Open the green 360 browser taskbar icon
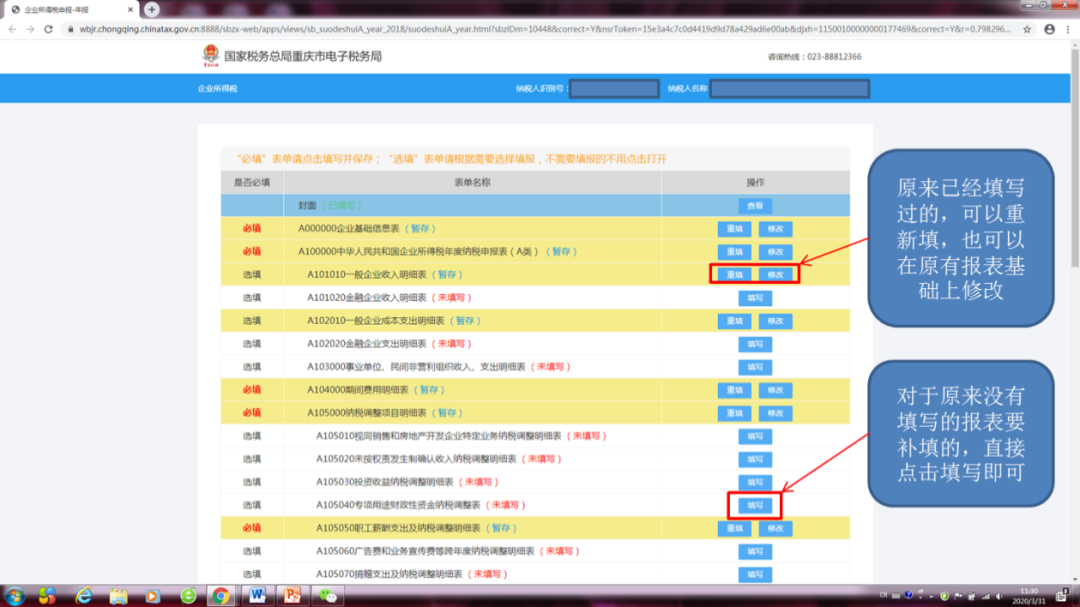Image resolution: width=1080 pixels, height=607 pixels. [188, 596]
